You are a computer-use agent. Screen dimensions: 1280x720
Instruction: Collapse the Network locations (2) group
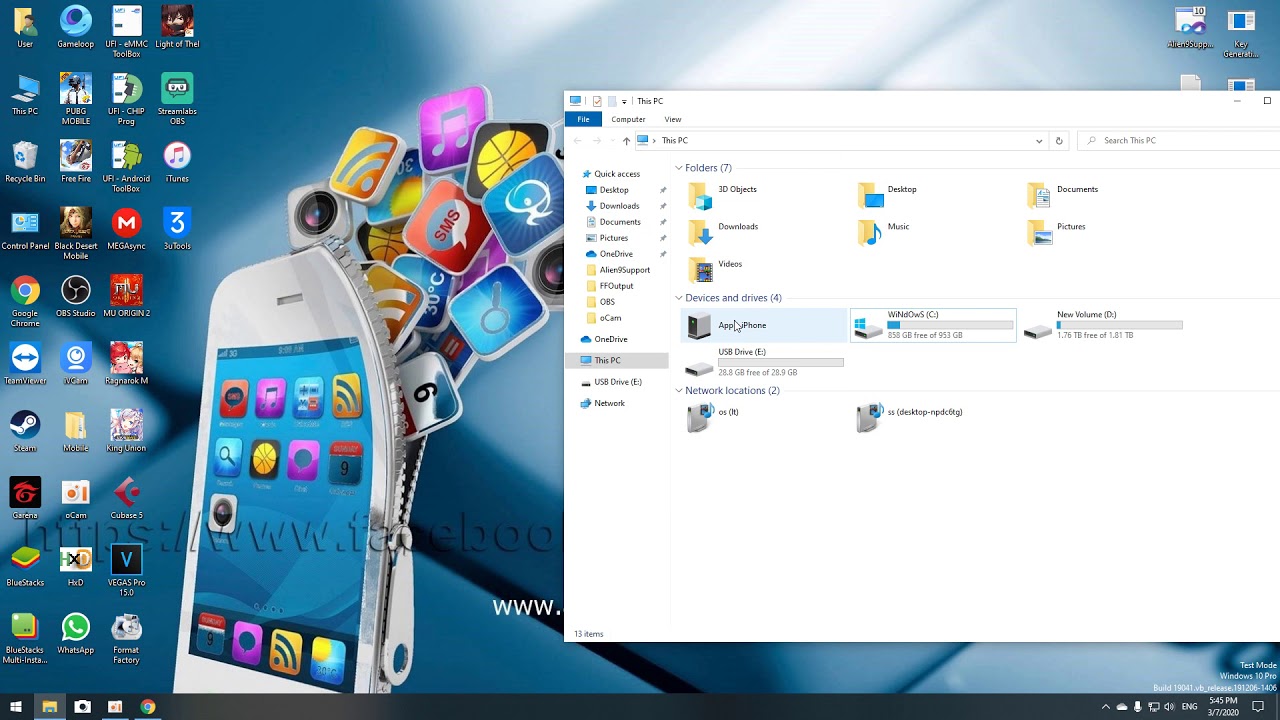pyautogui.click(x=679, y=391)
